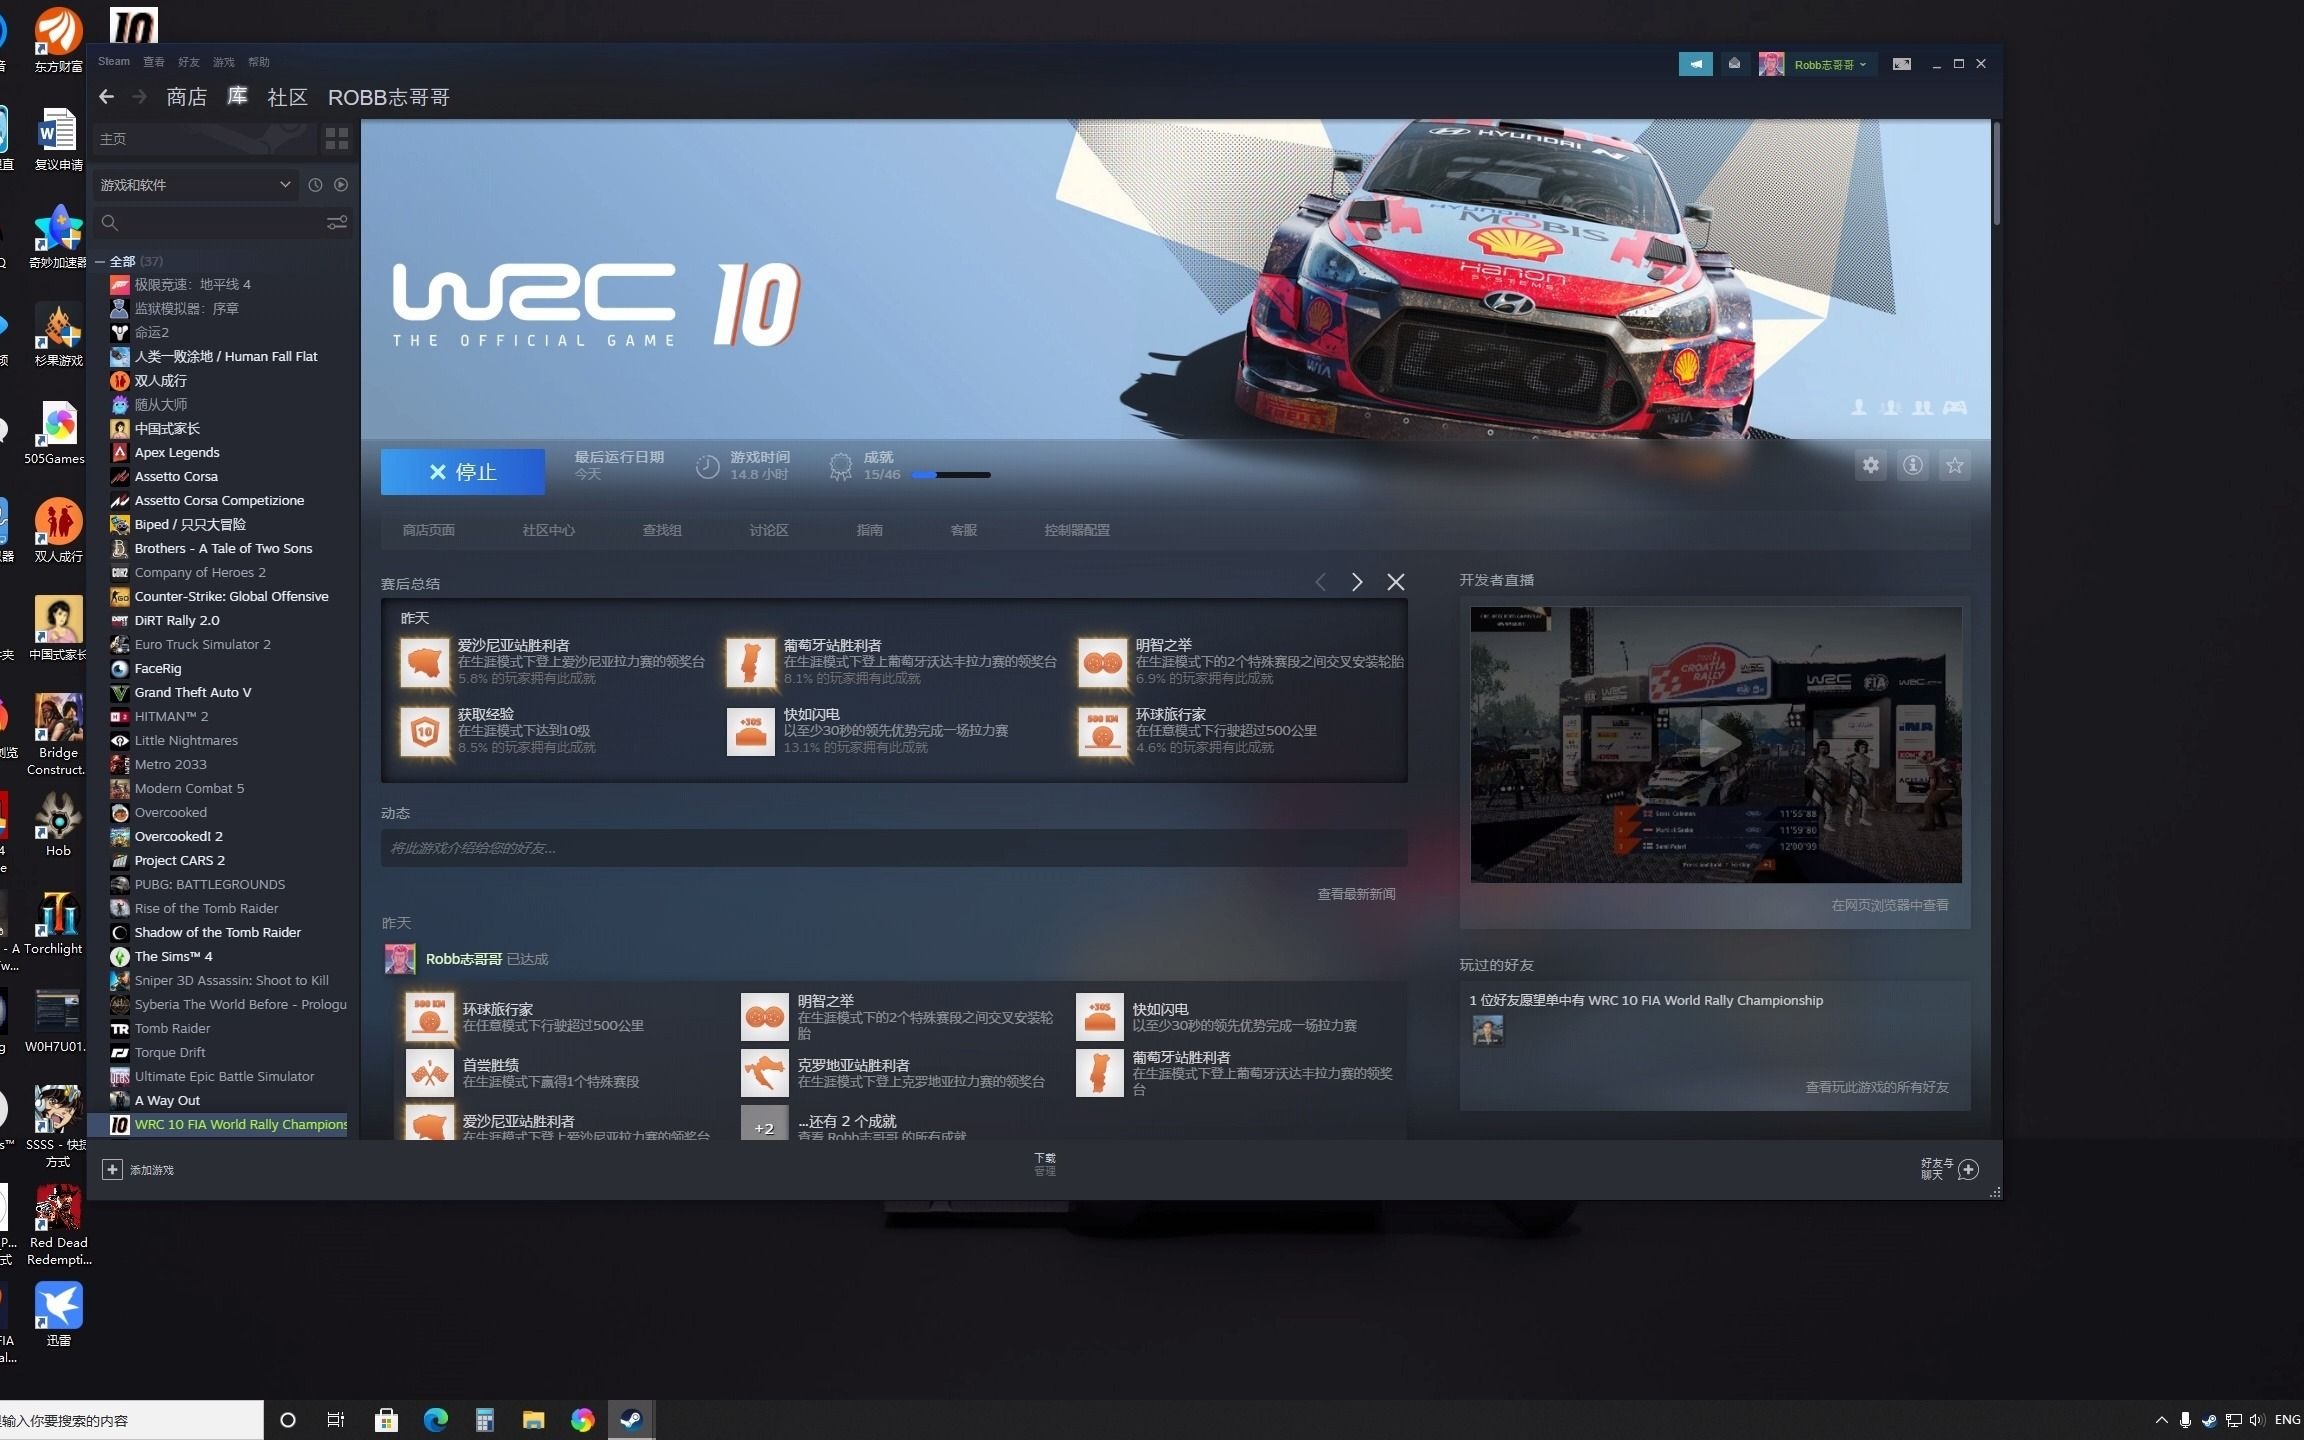Open friends and chat plus icon
Screen dimensions: 2304x1440
pos(1968,1169)
